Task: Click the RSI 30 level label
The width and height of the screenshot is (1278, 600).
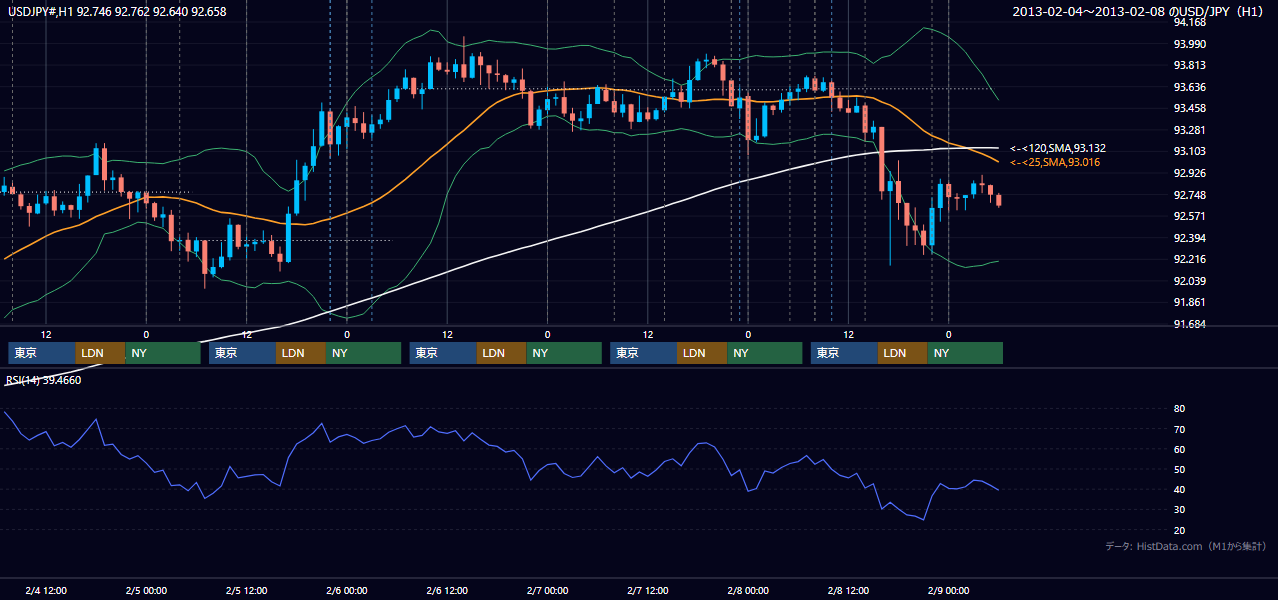Action: coord(1179,510)
